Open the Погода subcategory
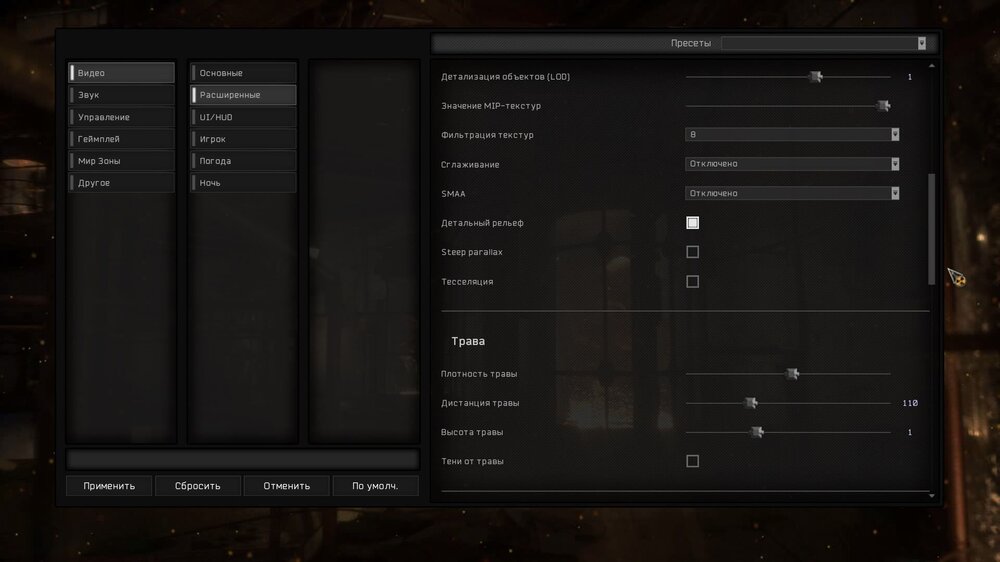Screen dimensions: 1000x562 pyautogui.click(x=243, y=161)
